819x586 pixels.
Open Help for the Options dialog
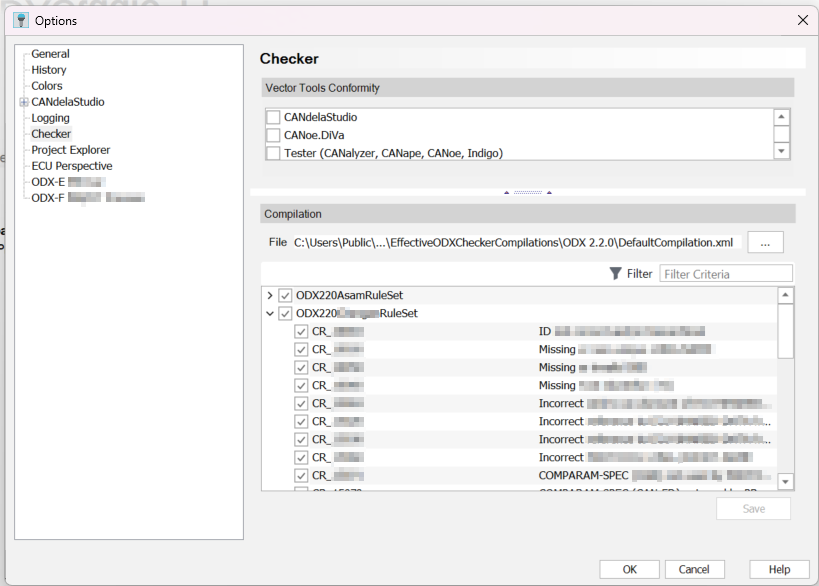(x=779, y=569)
